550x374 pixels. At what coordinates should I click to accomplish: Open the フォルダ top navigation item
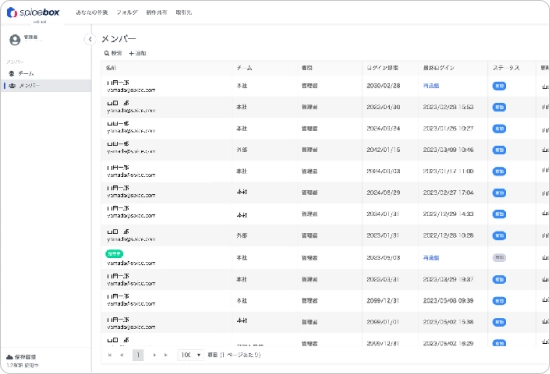tap(127, 12)
